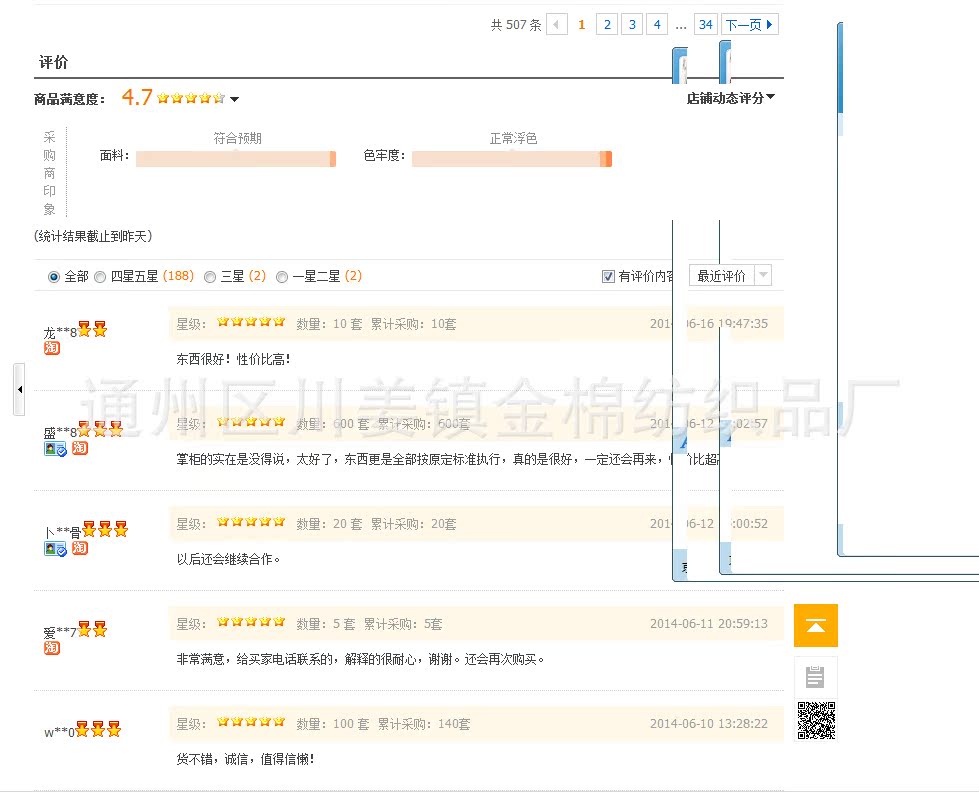979x792 pixels.
Task: Click the Taobao icon under 爱**7
Action: coord(52,648)
